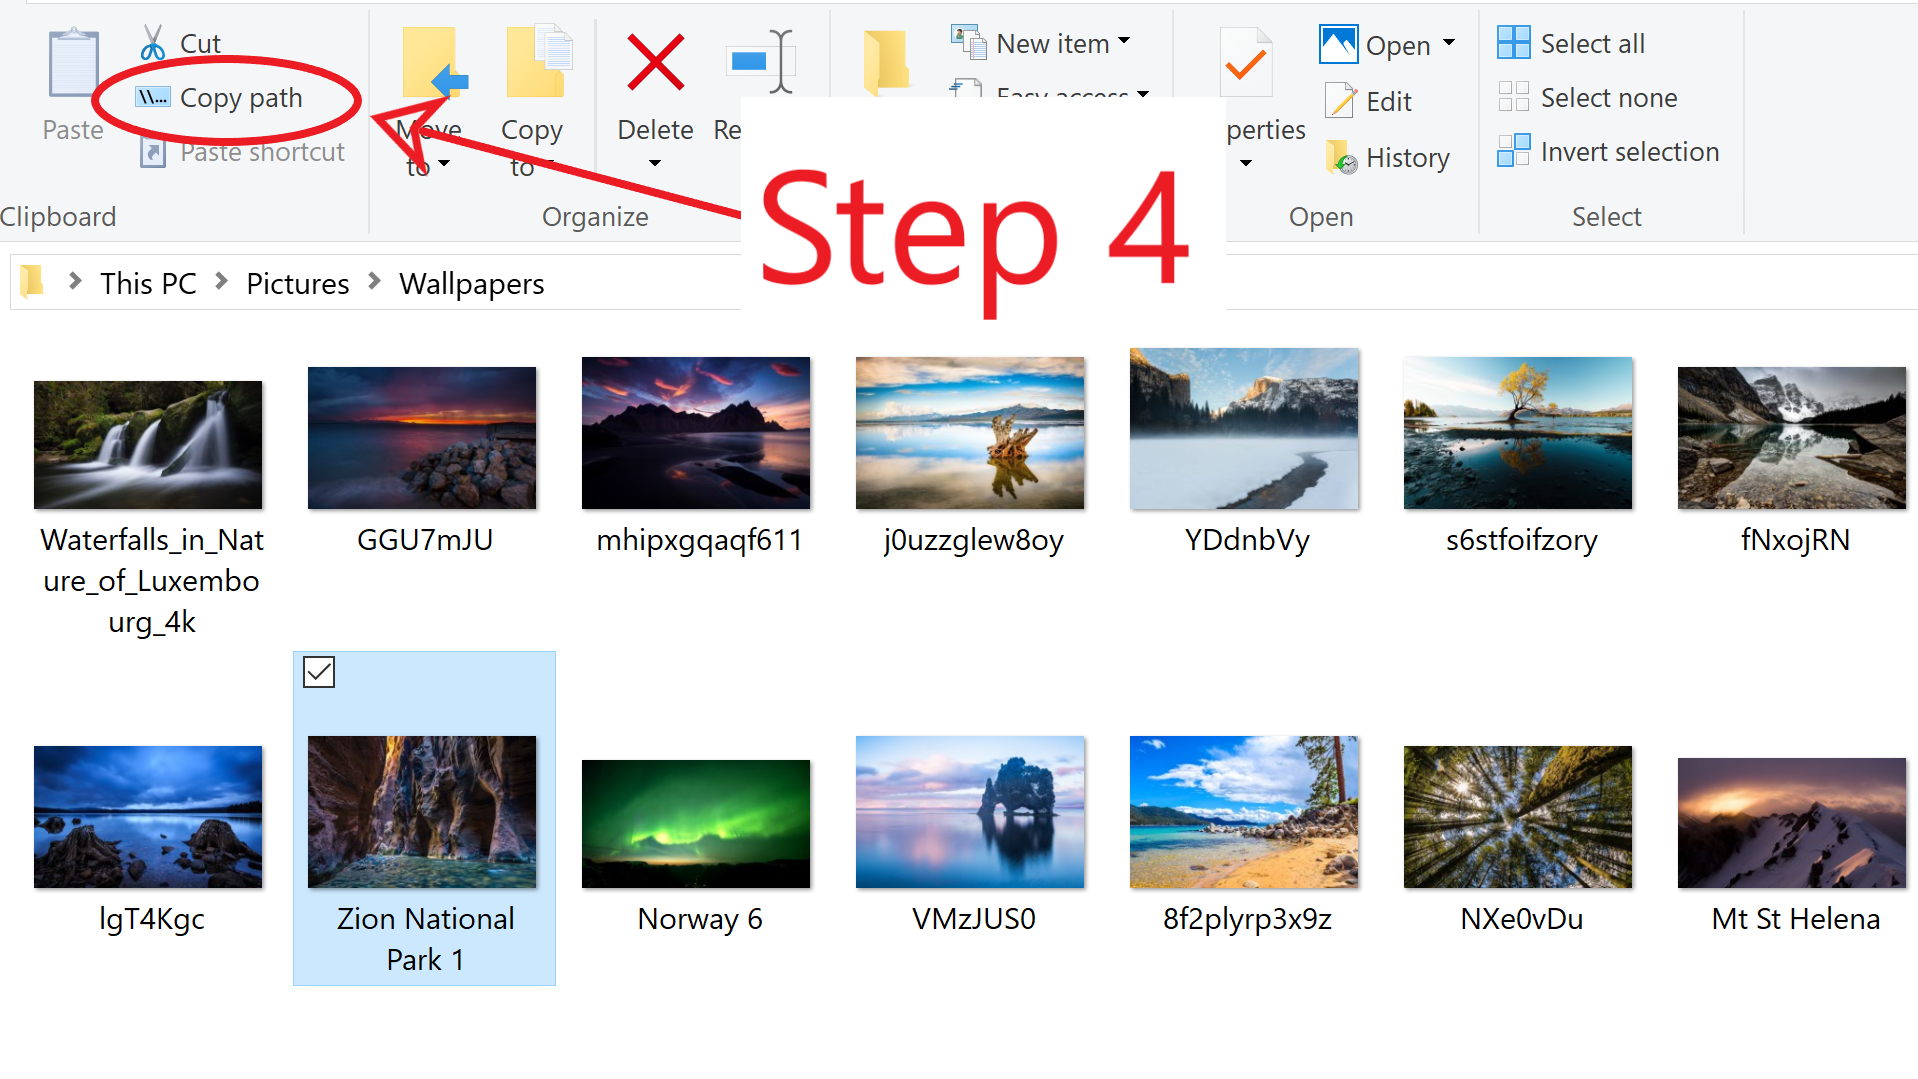Click the History folder icon
The image size is (1918, 1079).
point(1341,157)
